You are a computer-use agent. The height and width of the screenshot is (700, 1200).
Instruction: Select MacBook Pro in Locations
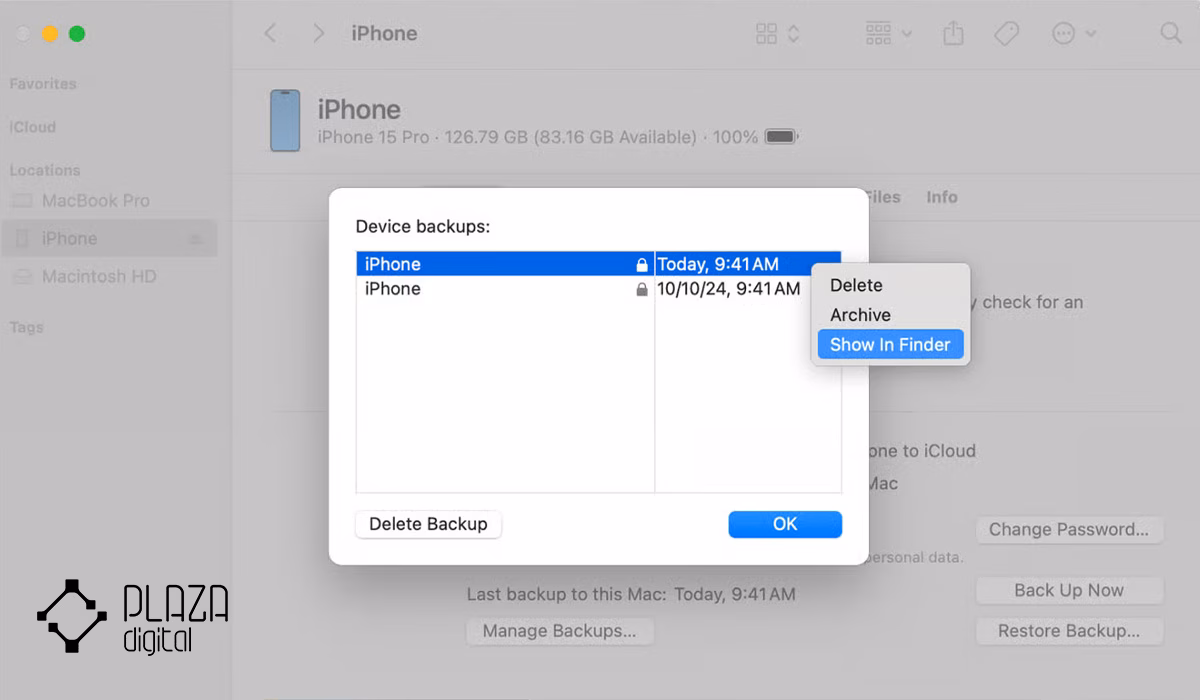95,200
